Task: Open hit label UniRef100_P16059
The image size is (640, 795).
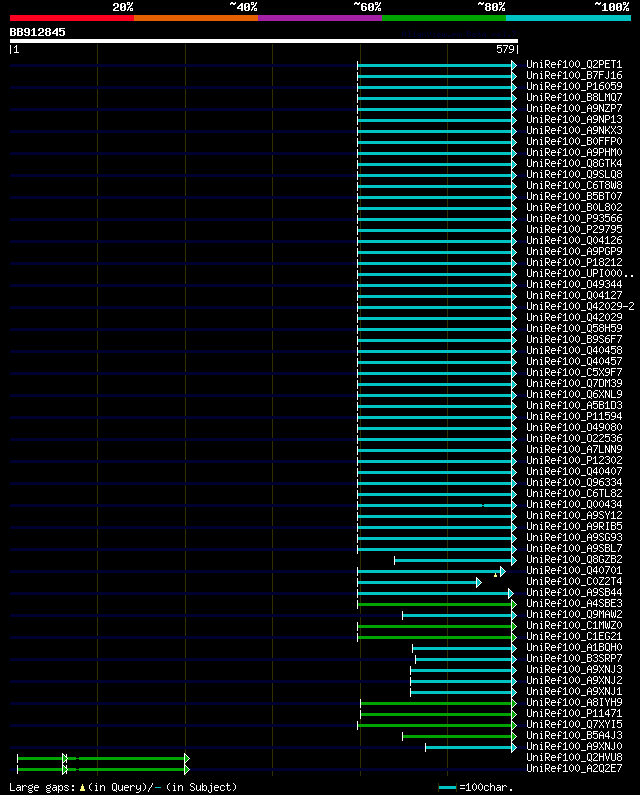Action: tap(574, 86)
